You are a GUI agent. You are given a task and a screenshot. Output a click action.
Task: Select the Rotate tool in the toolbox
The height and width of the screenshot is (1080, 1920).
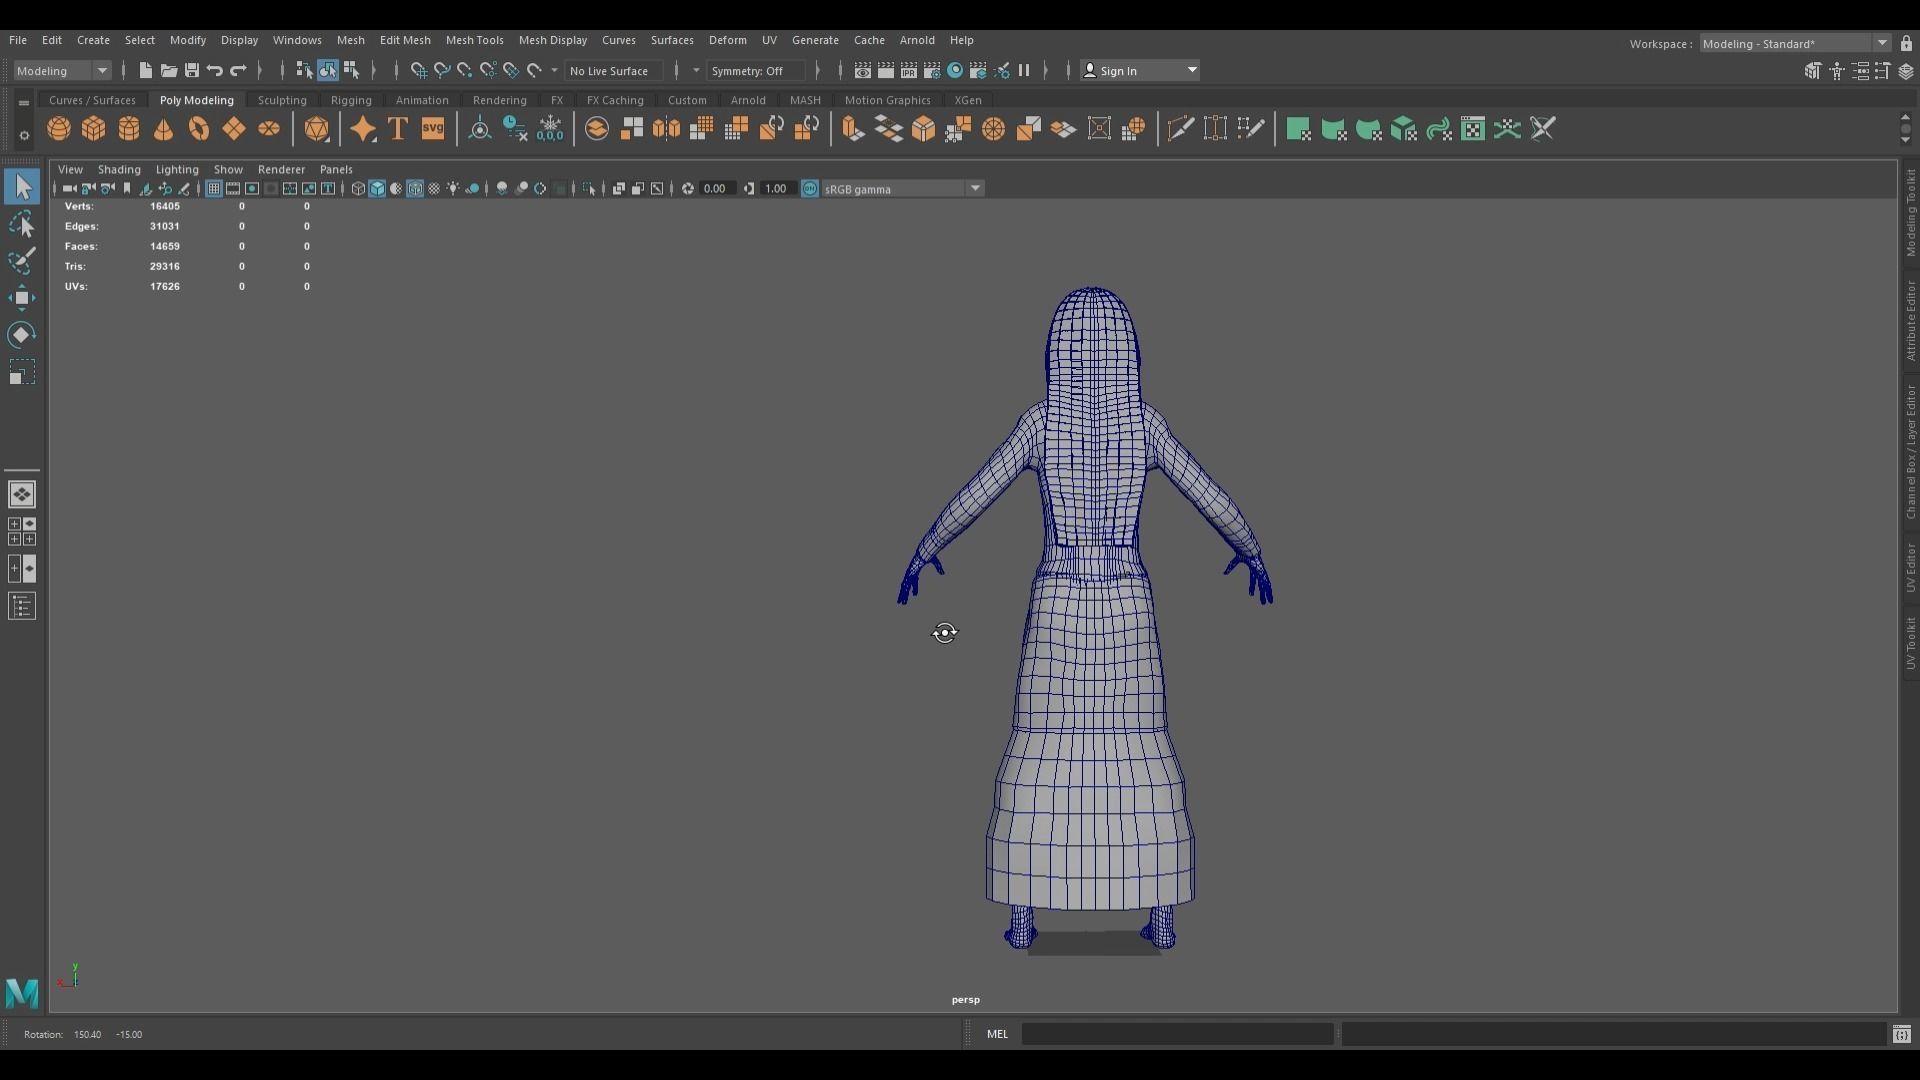click(22, 335)
